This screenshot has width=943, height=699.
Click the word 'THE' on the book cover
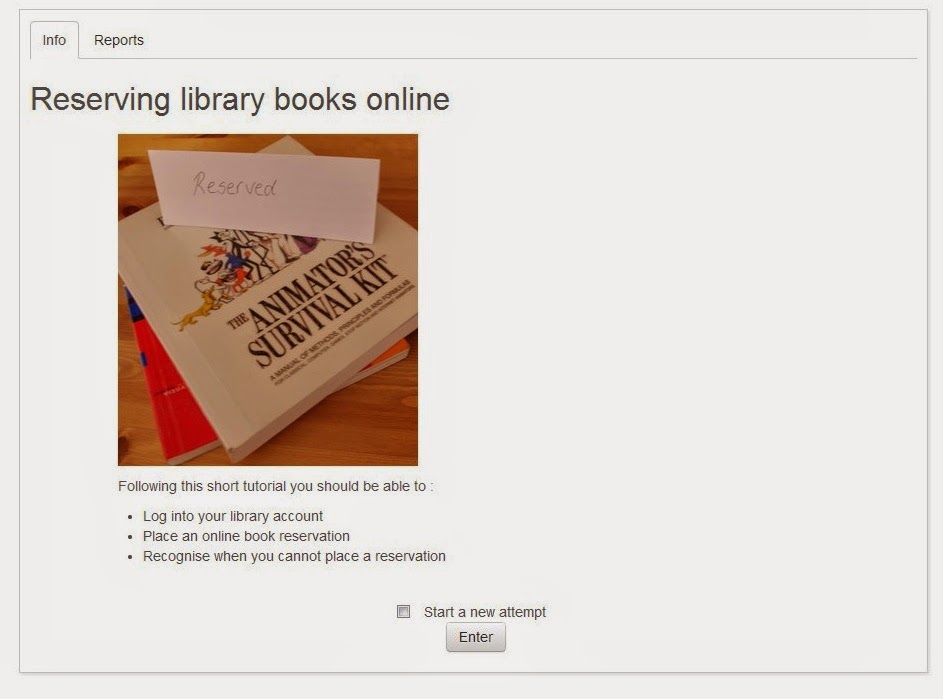pyautogui.click(x=238, y=321)
